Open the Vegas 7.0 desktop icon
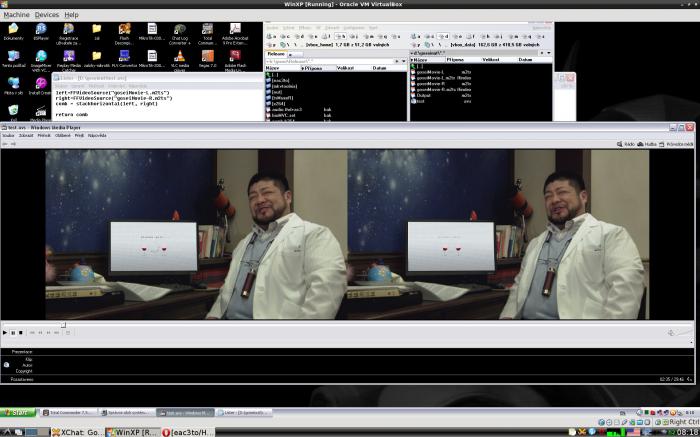This screenshot has width=700, height=437. (x=208, y=59)
